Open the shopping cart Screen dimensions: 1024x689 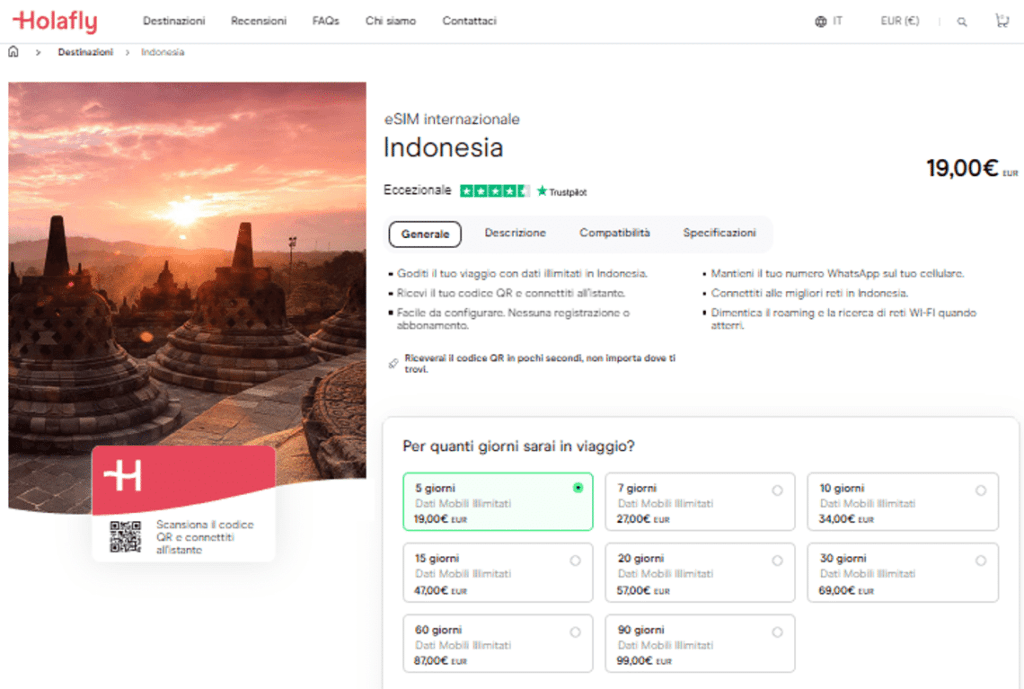tap(1001, 20)
